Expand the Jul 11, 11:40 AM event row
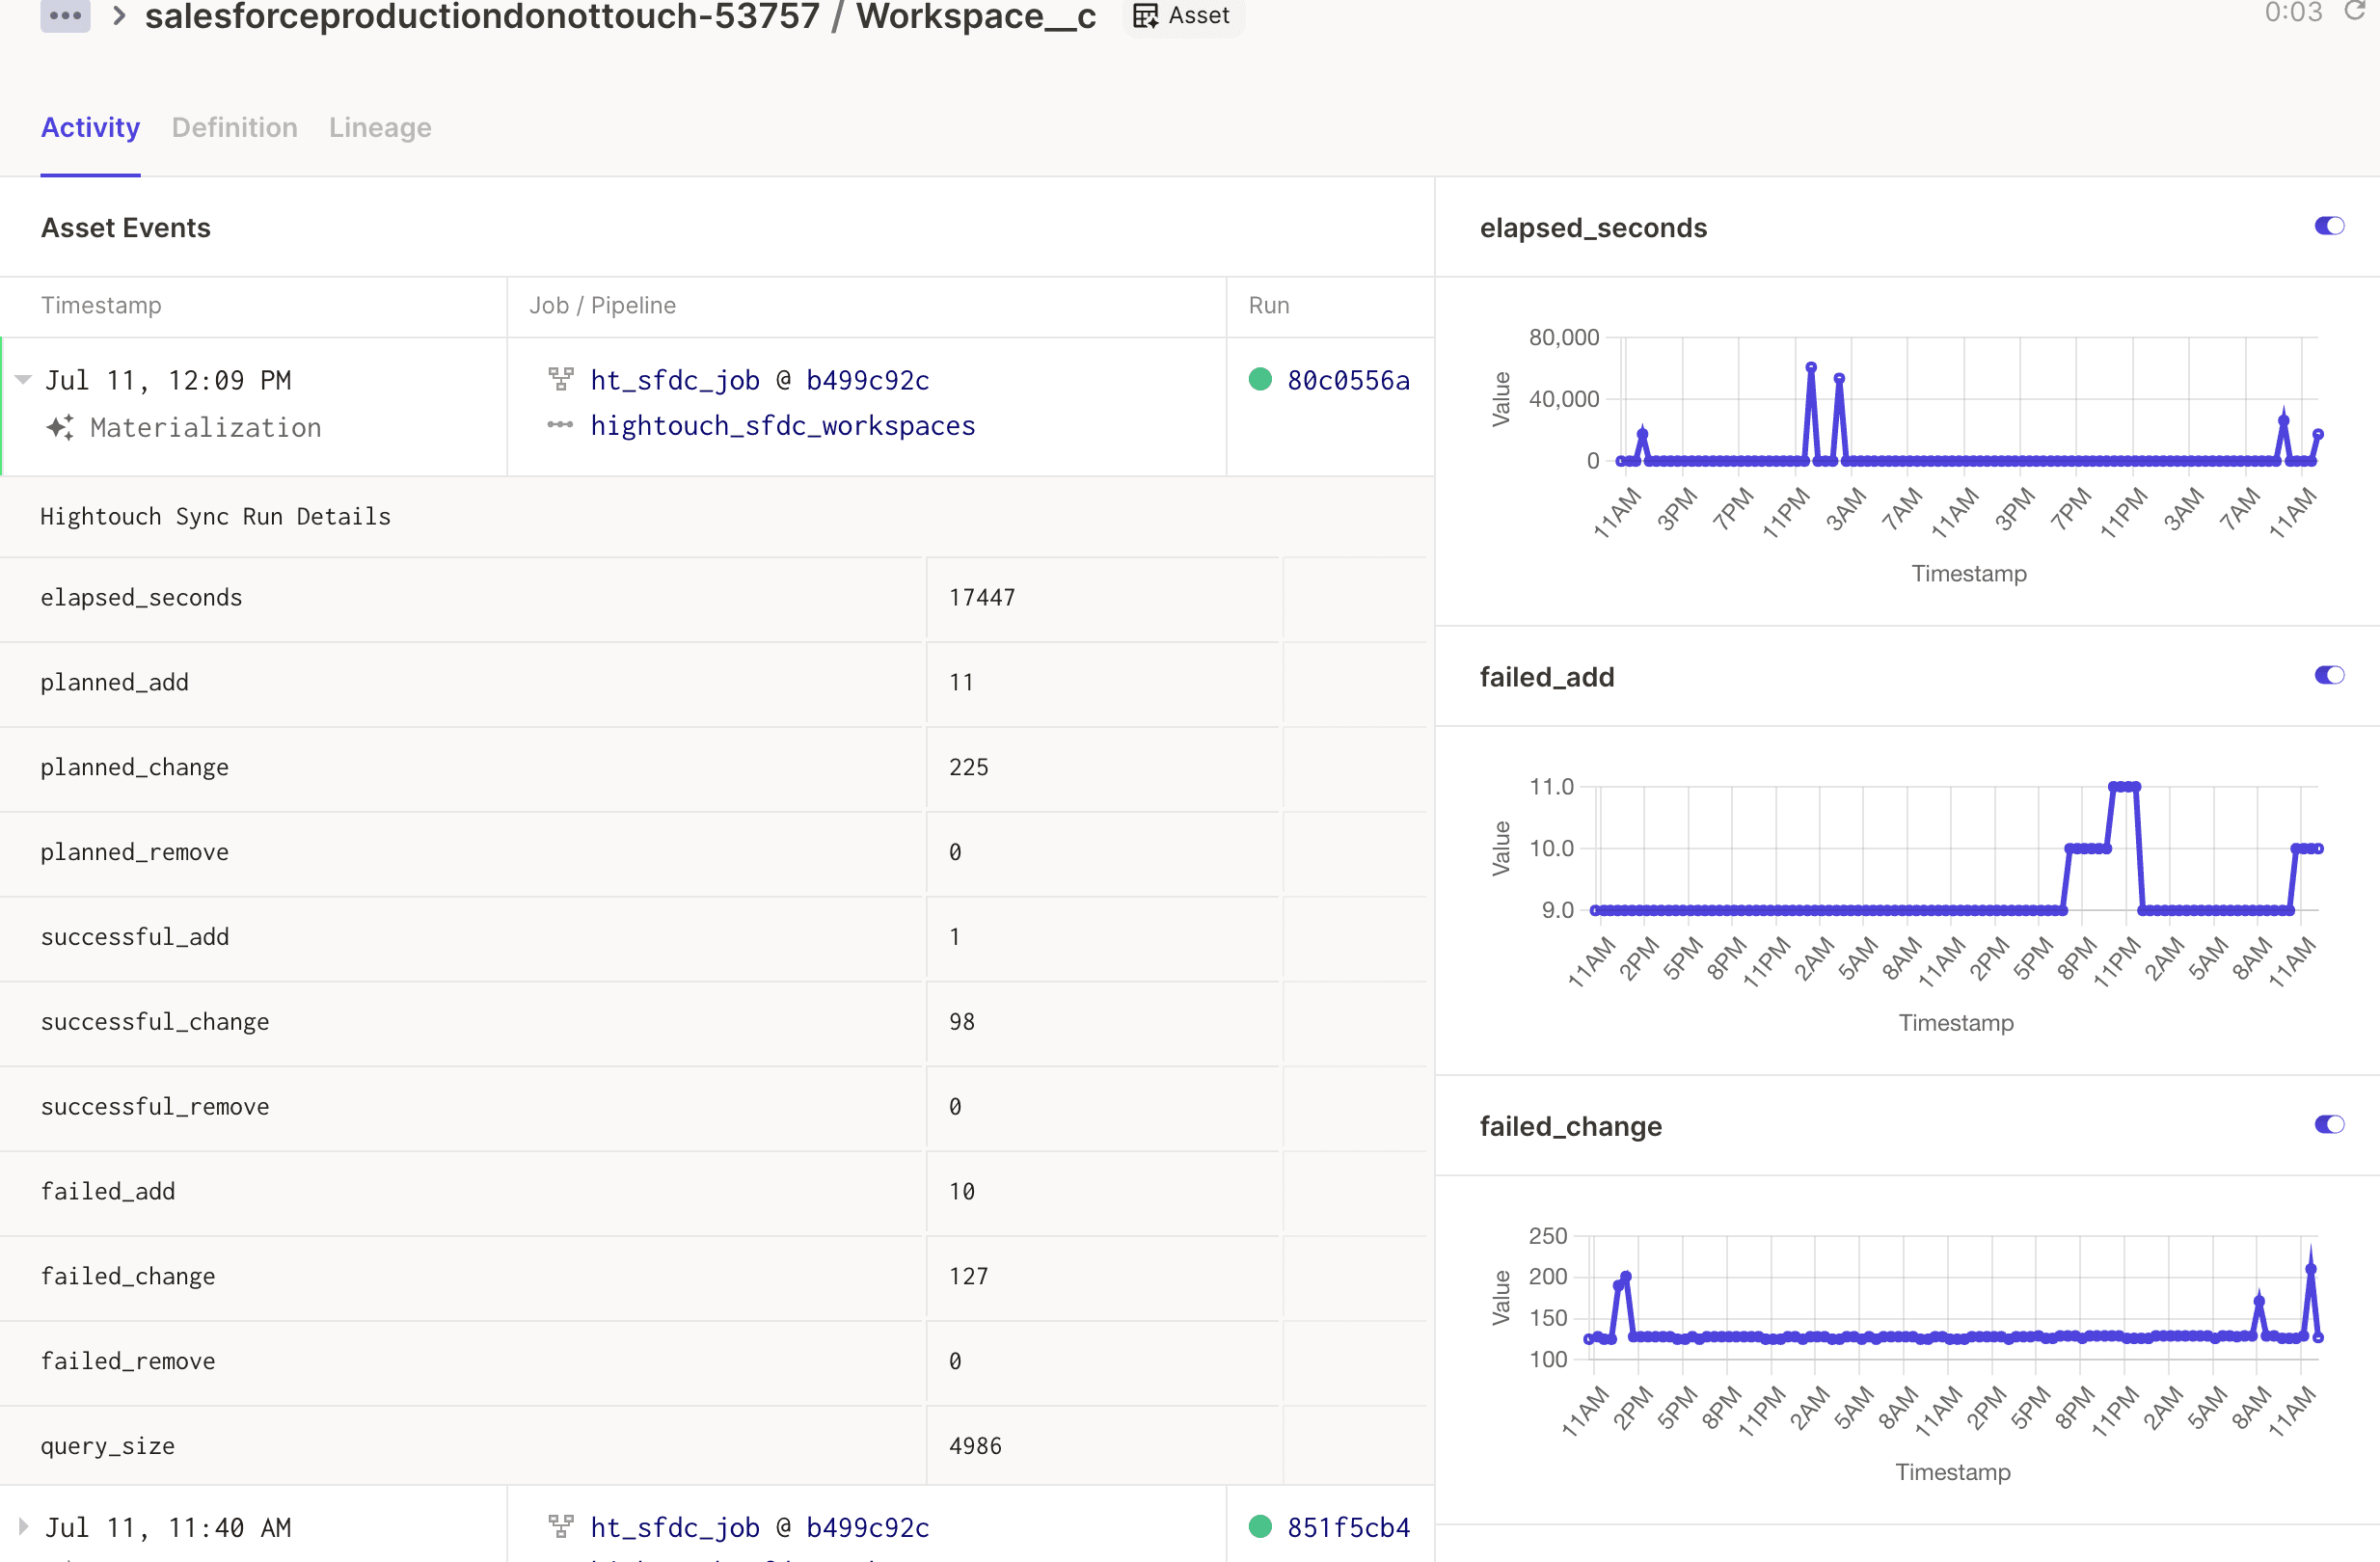This screenshot has width=2380, height=1562. click(x=23, y=1526)
